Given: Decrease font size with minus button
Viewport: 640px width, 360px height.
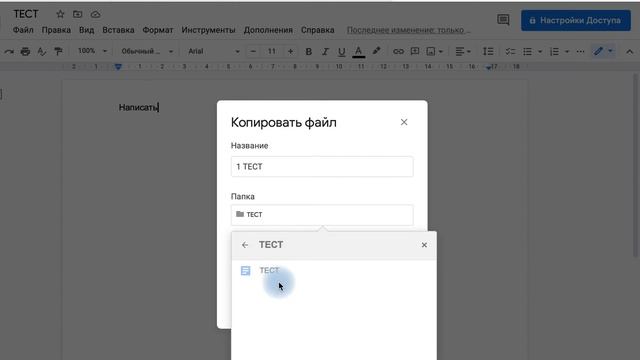Looking at the screenshot, I should [x=253, y=51].
